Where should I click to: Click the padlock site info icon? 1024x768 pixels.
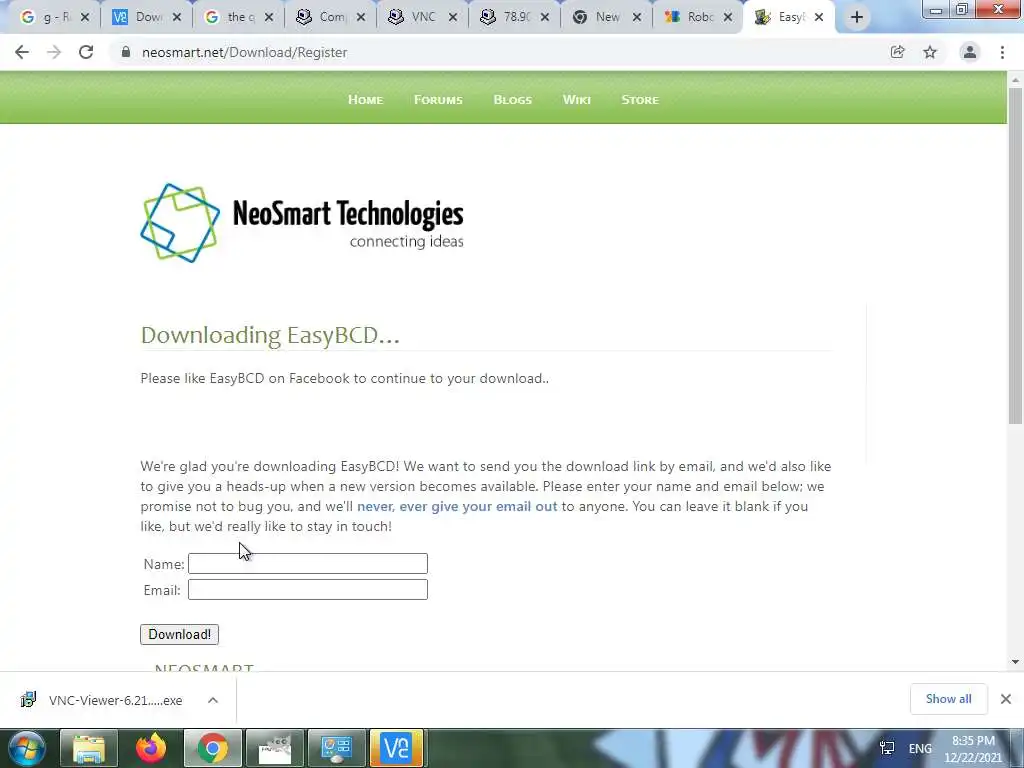tap(126, 52)
